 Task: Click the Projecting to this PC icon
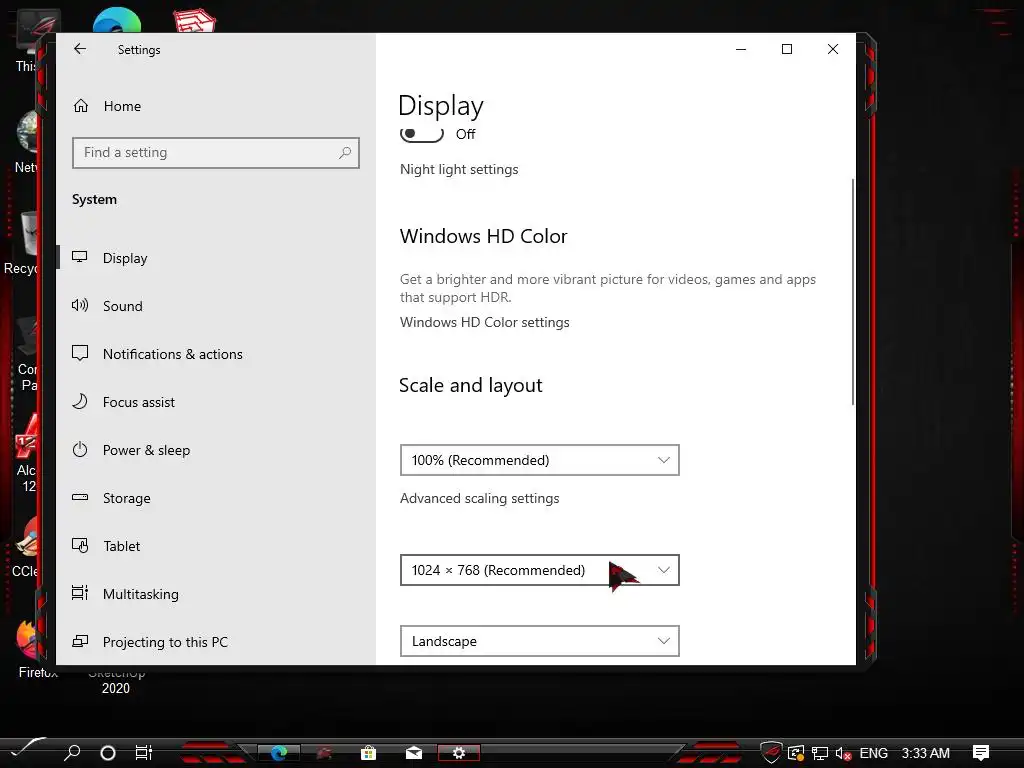pos(80,641)
